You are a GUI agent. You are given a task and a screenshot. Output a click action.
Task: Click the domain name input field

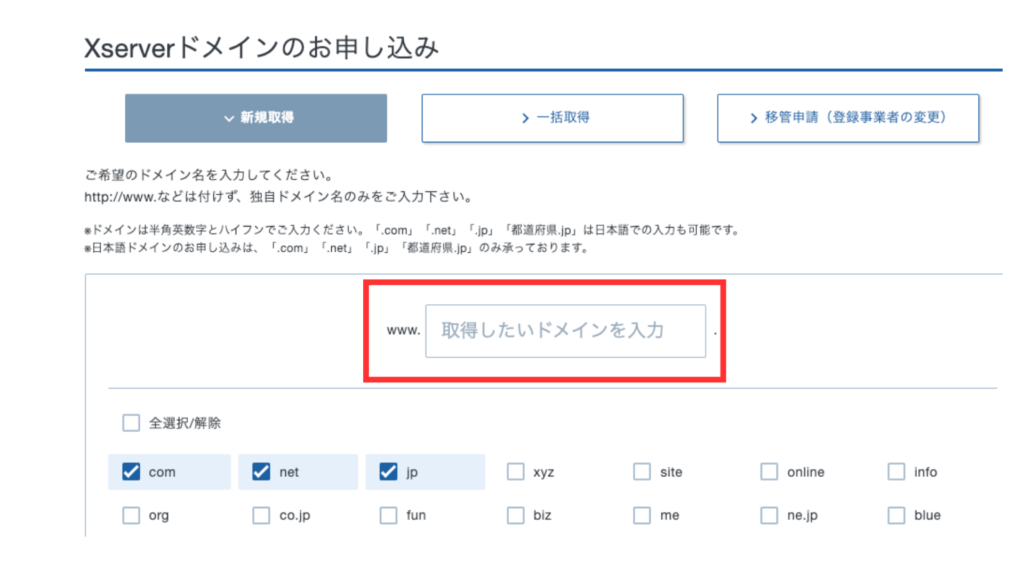566,331
